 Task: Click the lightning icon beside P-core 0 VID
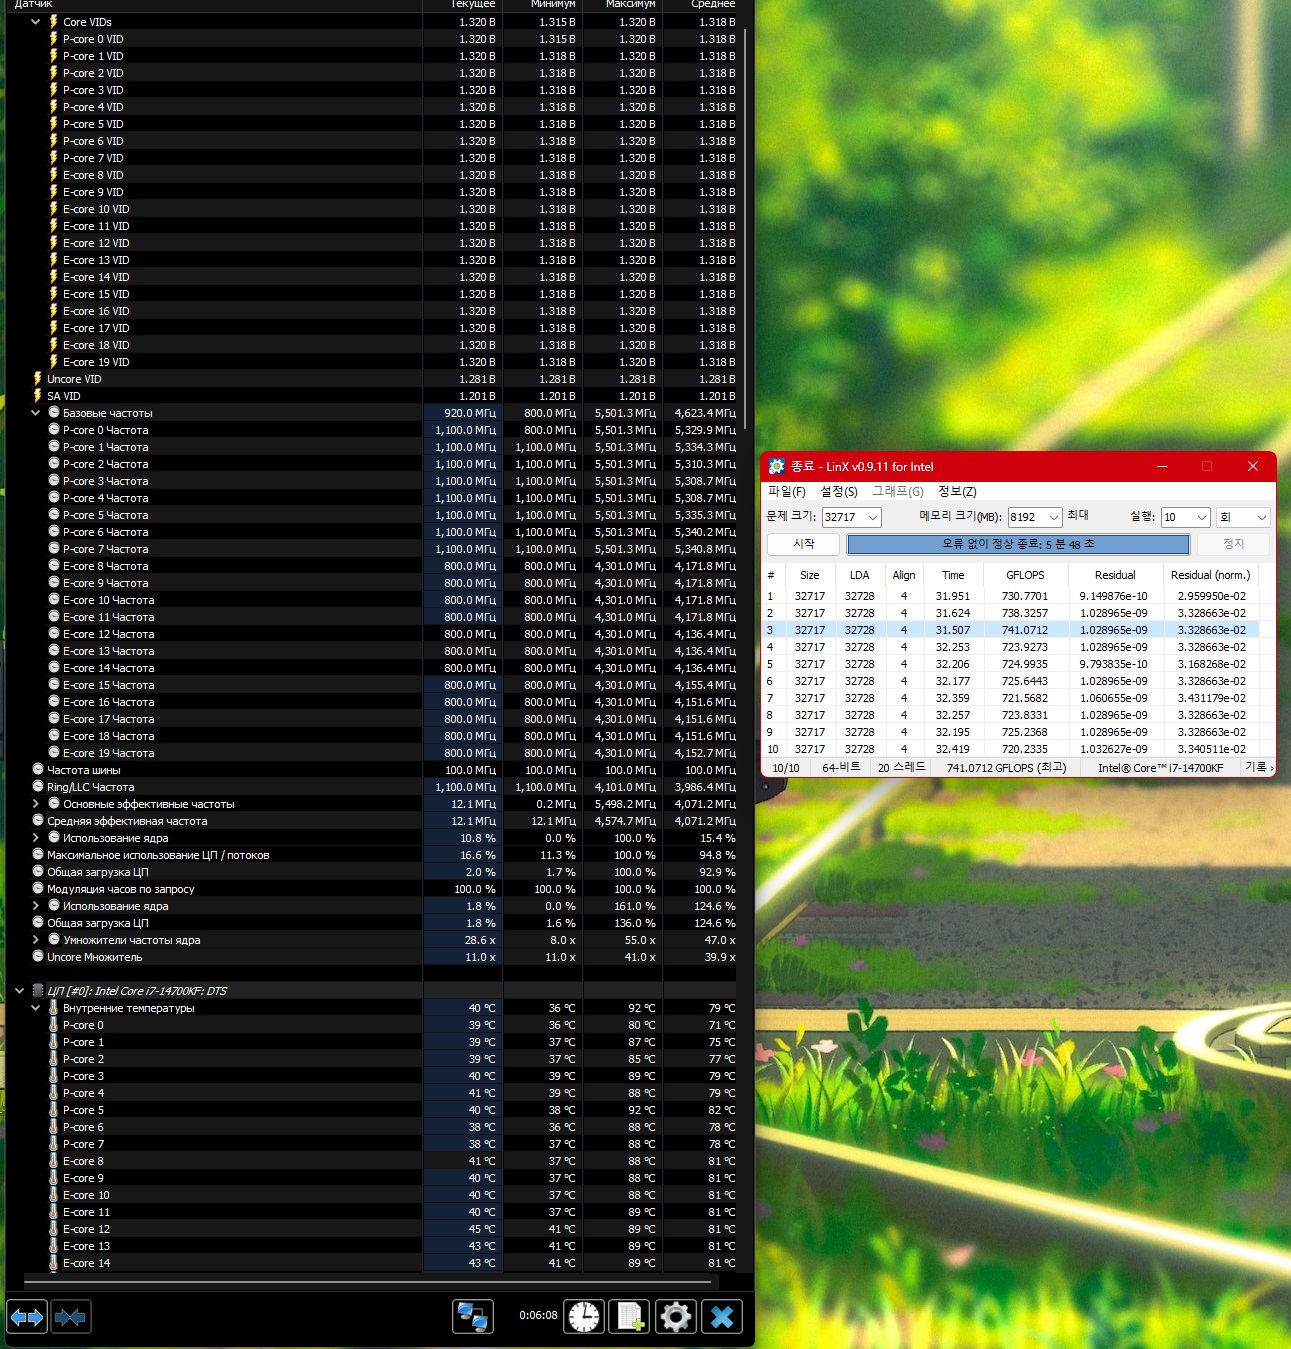pos(53,38)
